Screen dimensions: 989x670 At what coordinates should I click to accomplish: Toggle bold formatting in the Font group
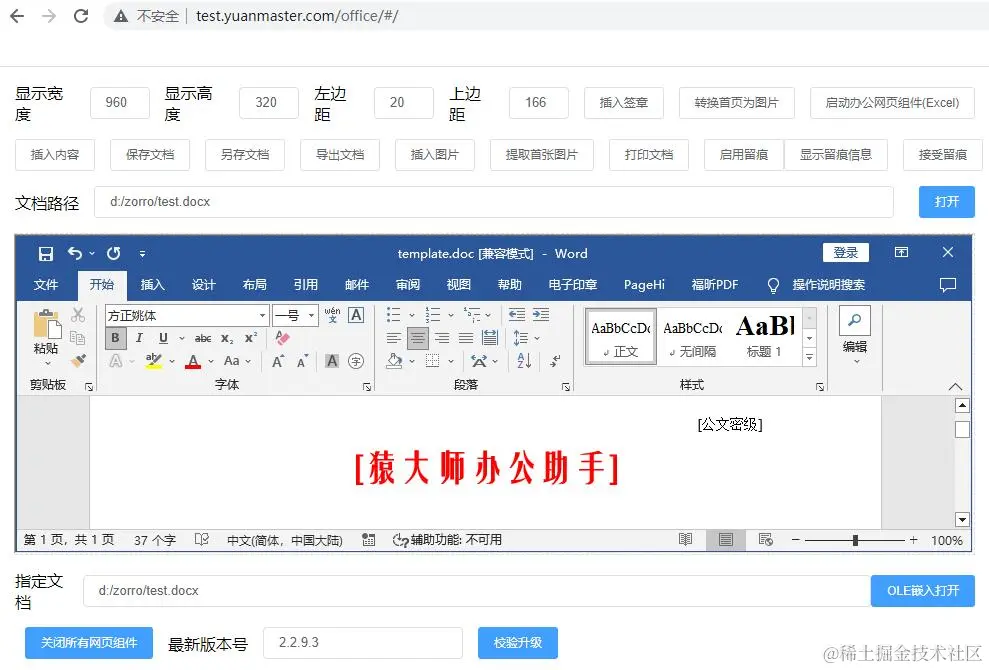click(114, 338)
